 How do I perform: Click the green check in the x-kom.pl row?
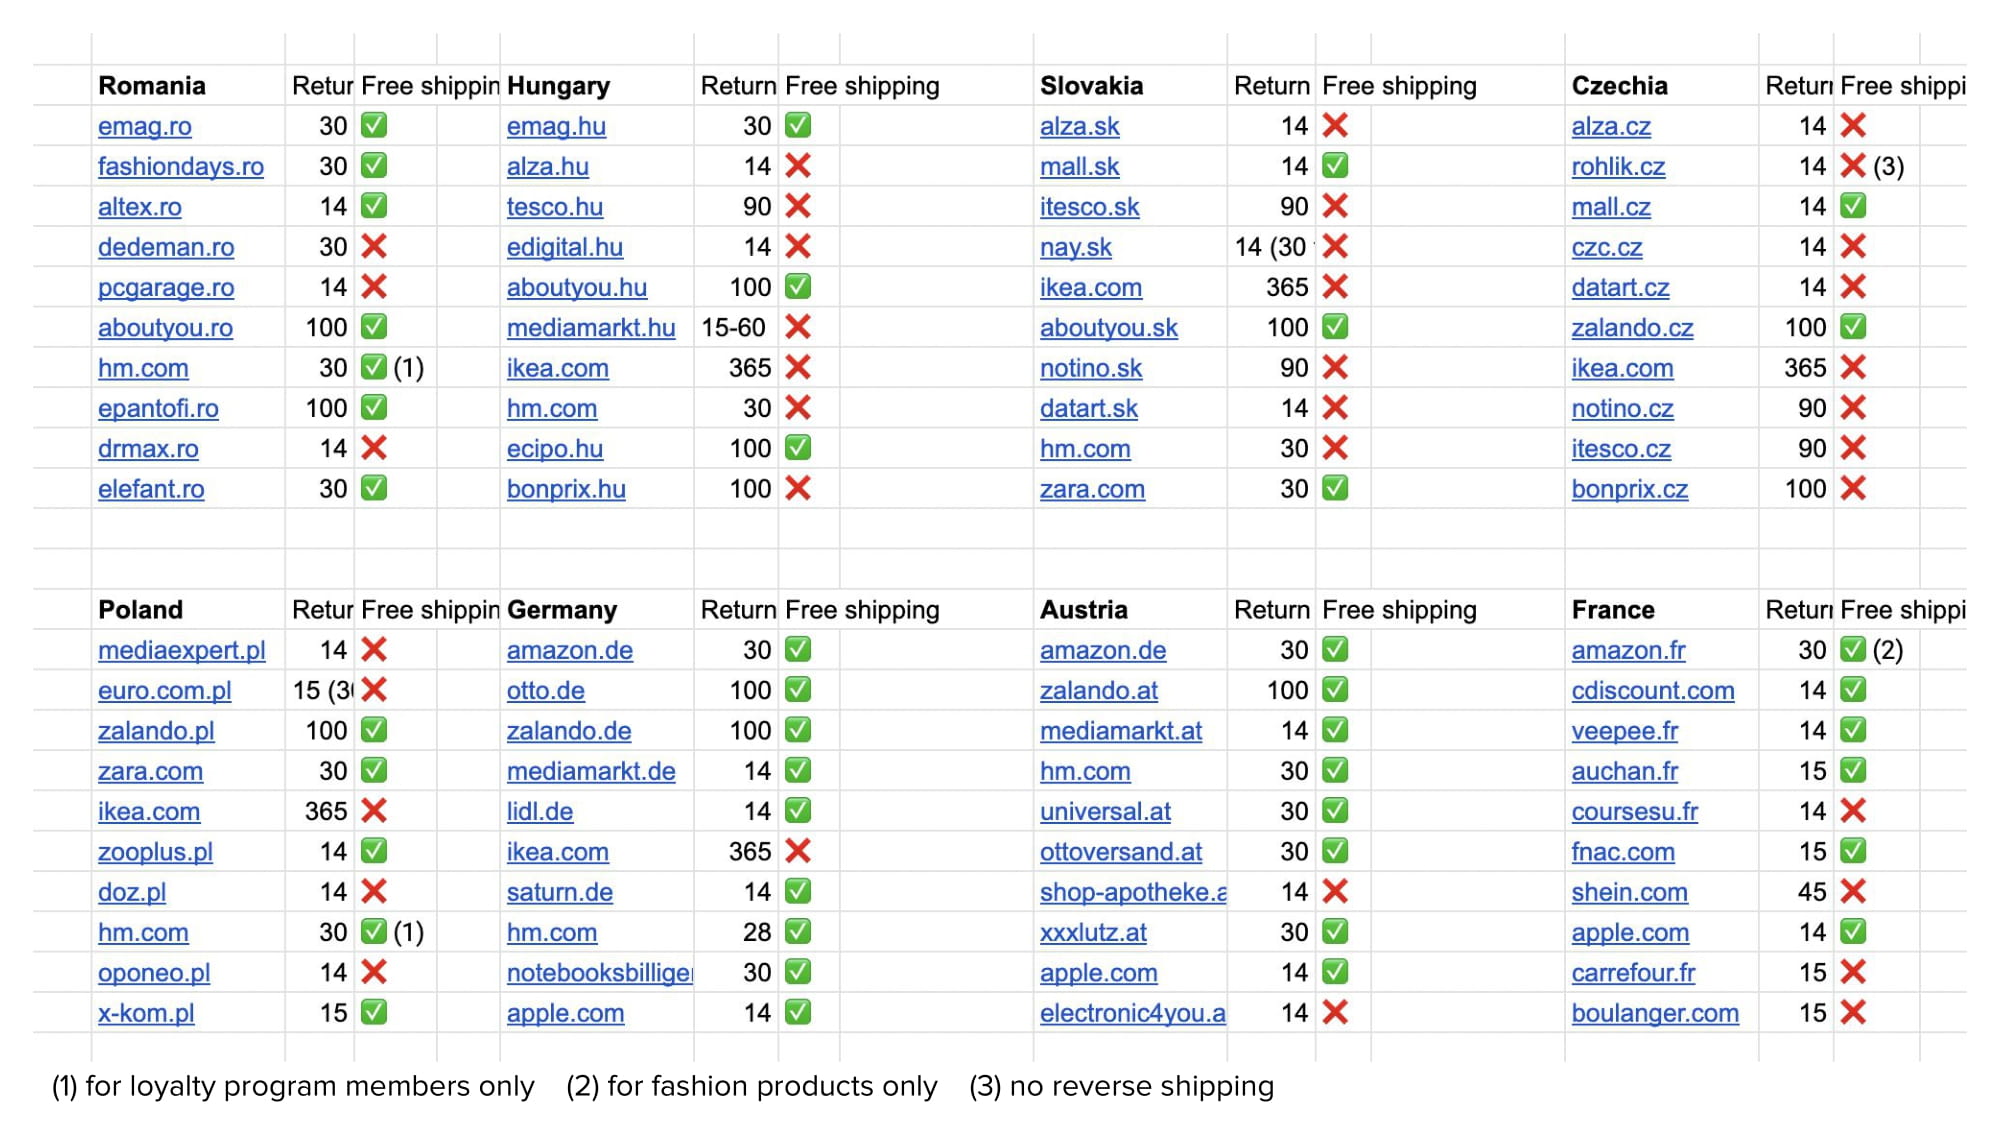[x=374, y=1012]
